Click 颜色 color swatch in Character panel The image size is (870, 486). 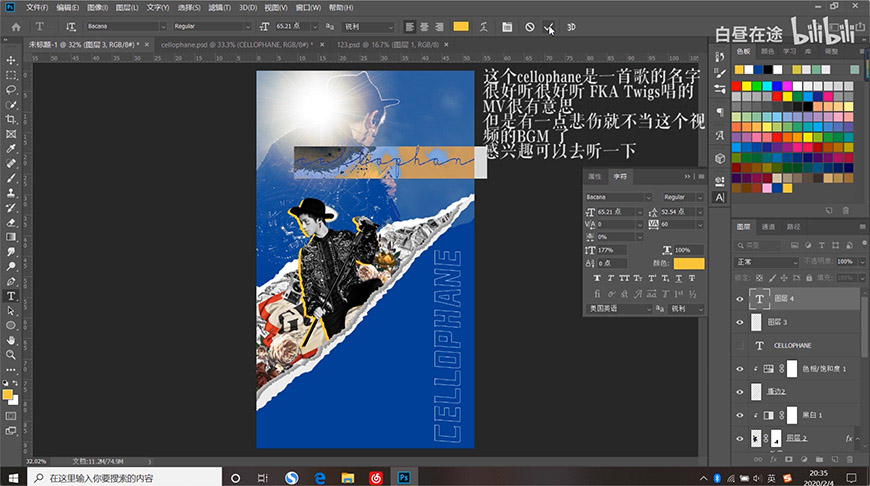point(689,264)
